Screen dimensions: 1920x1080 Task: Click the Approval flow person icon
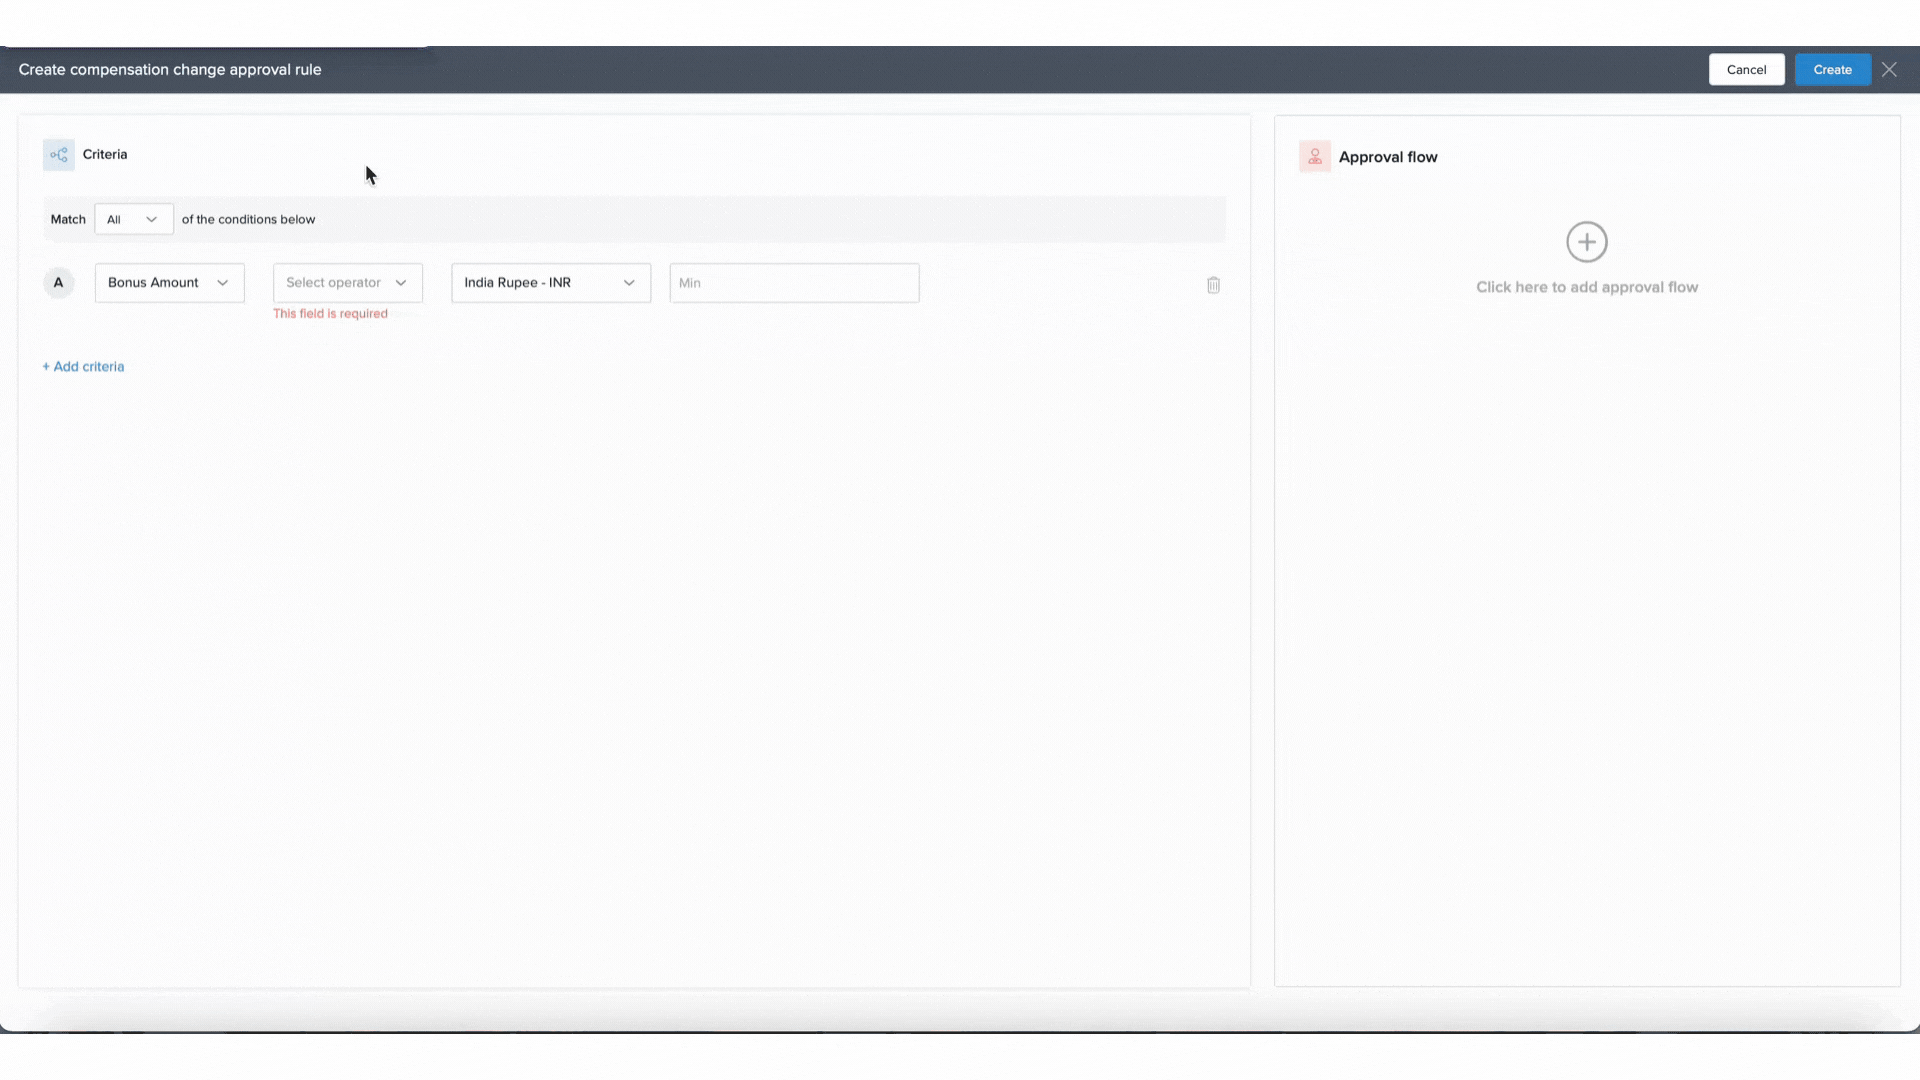pos(1314,157)
